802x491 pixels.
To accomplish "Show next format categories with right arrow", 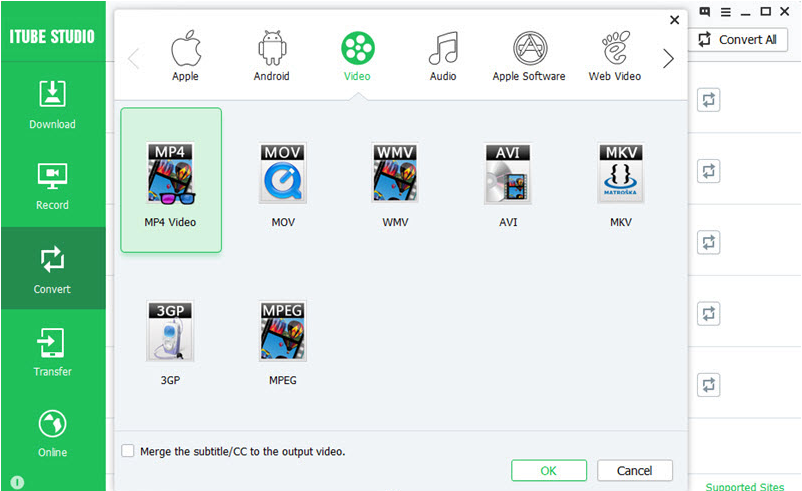I will coord(668,58).
